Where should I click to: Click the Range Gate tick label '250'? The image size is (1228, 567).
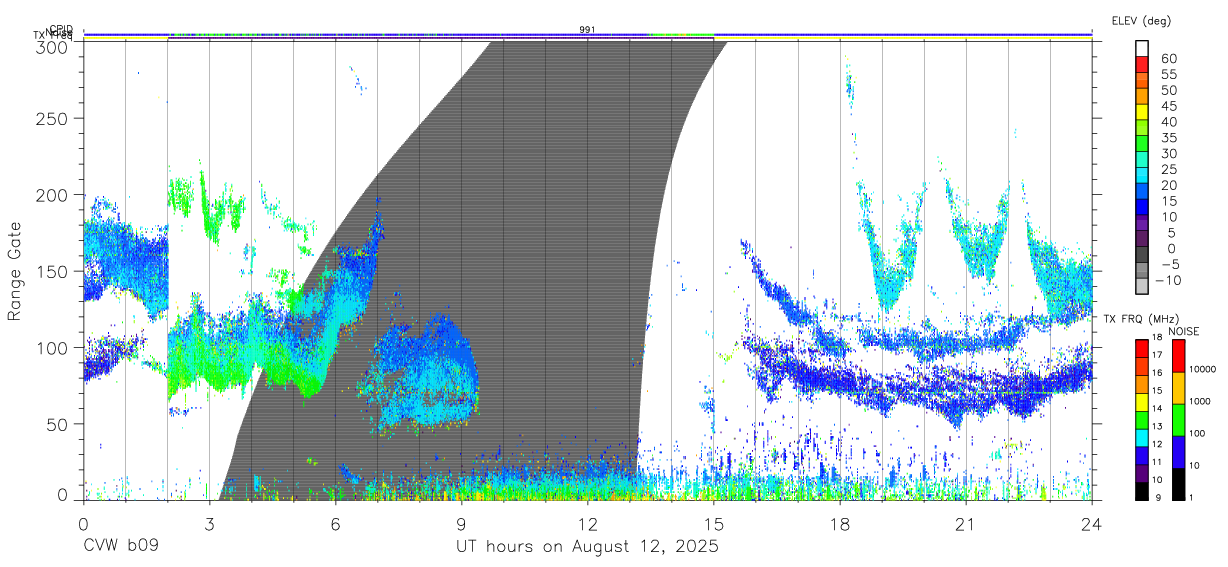[x=51, y=119]
